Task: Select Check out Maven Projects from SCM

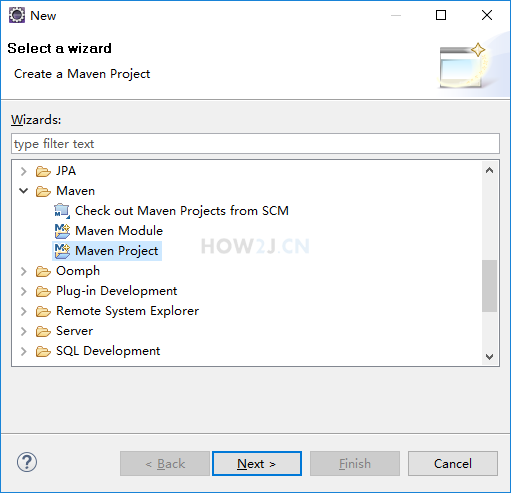Action: [182, 211]
